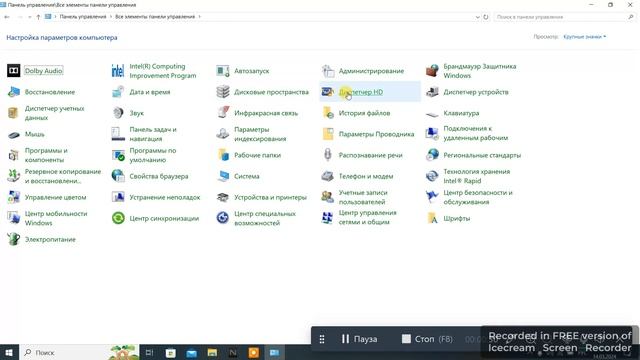Image resolution: width=640 pixels, height=360 pixels.
Task: Click the Учетные записи пользователей link
Action: [x=363, y=197]
